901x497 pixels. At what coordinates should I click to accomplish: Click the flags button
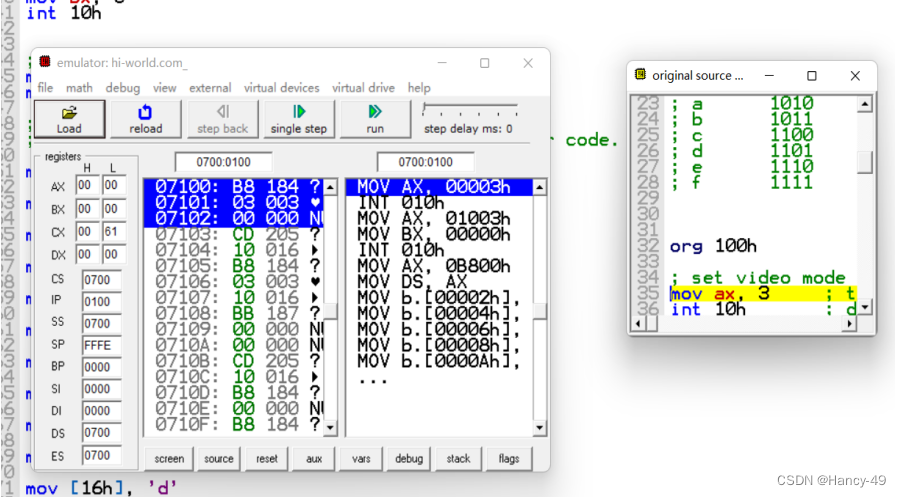point(509,459)
